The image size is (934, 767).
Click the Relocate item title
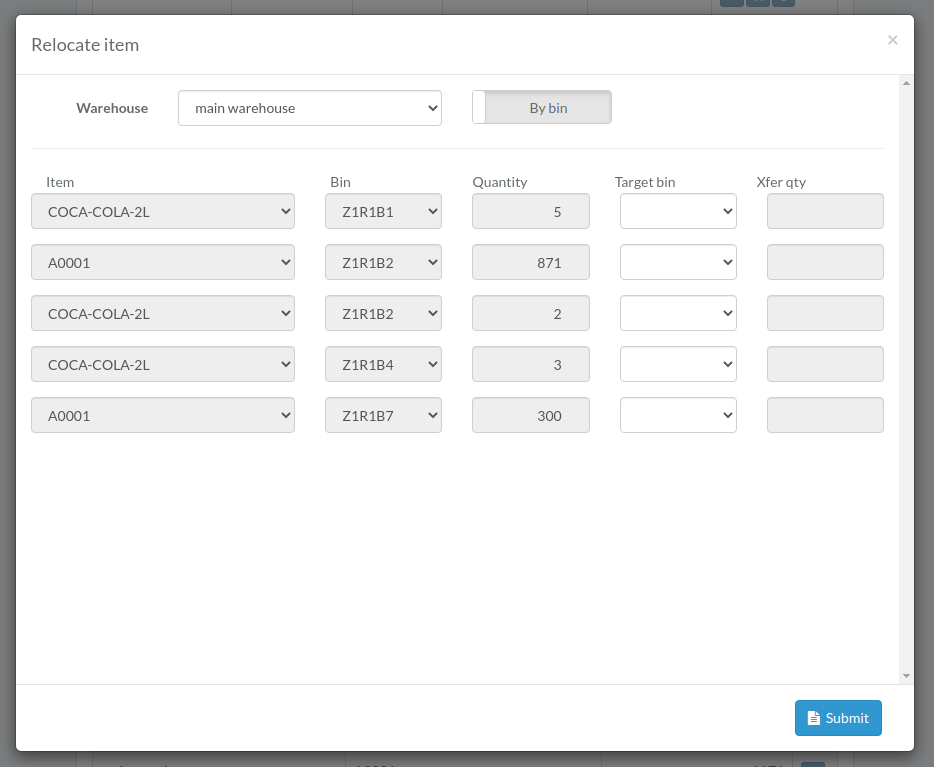85,45
